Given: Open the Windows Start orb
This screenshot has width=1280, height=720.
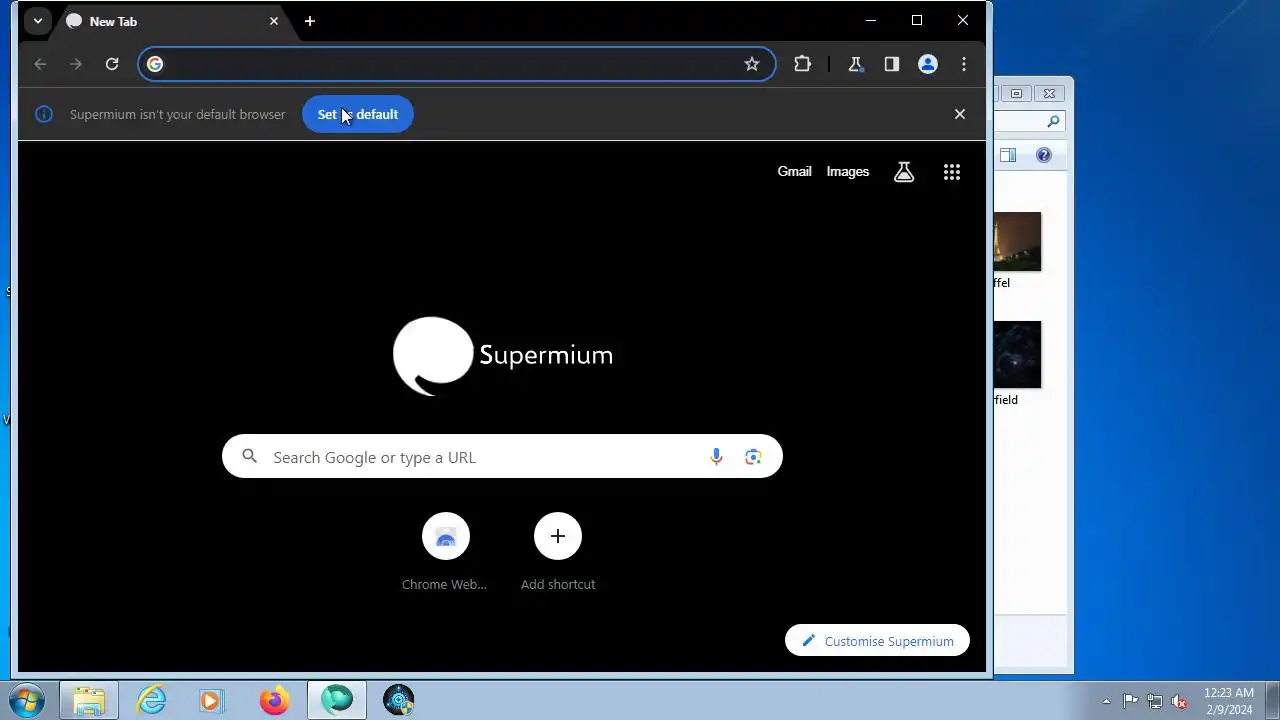Looking at the screenshot, I should 26,700.
